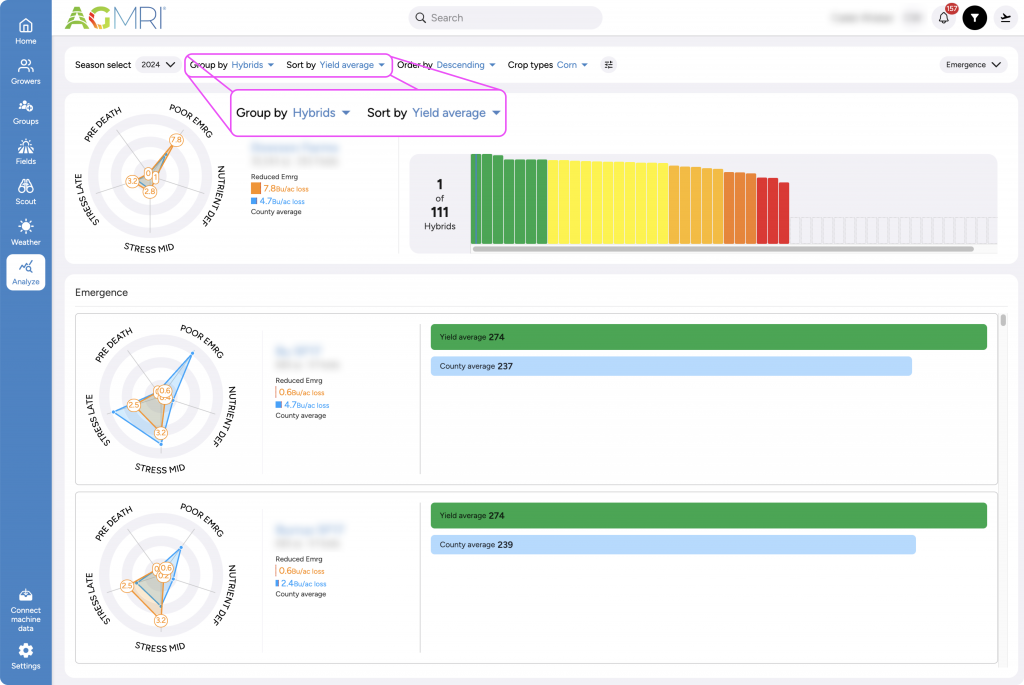The height and width of the screenshot is (685, 1024).
Task: Click the County average 239 bar
Action: point(673,545)
